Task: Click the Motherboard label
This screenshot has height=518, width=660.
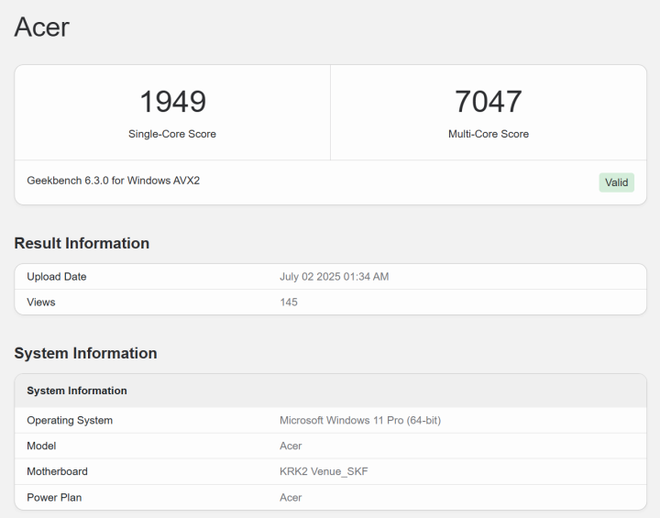Action: pos(57,471)
